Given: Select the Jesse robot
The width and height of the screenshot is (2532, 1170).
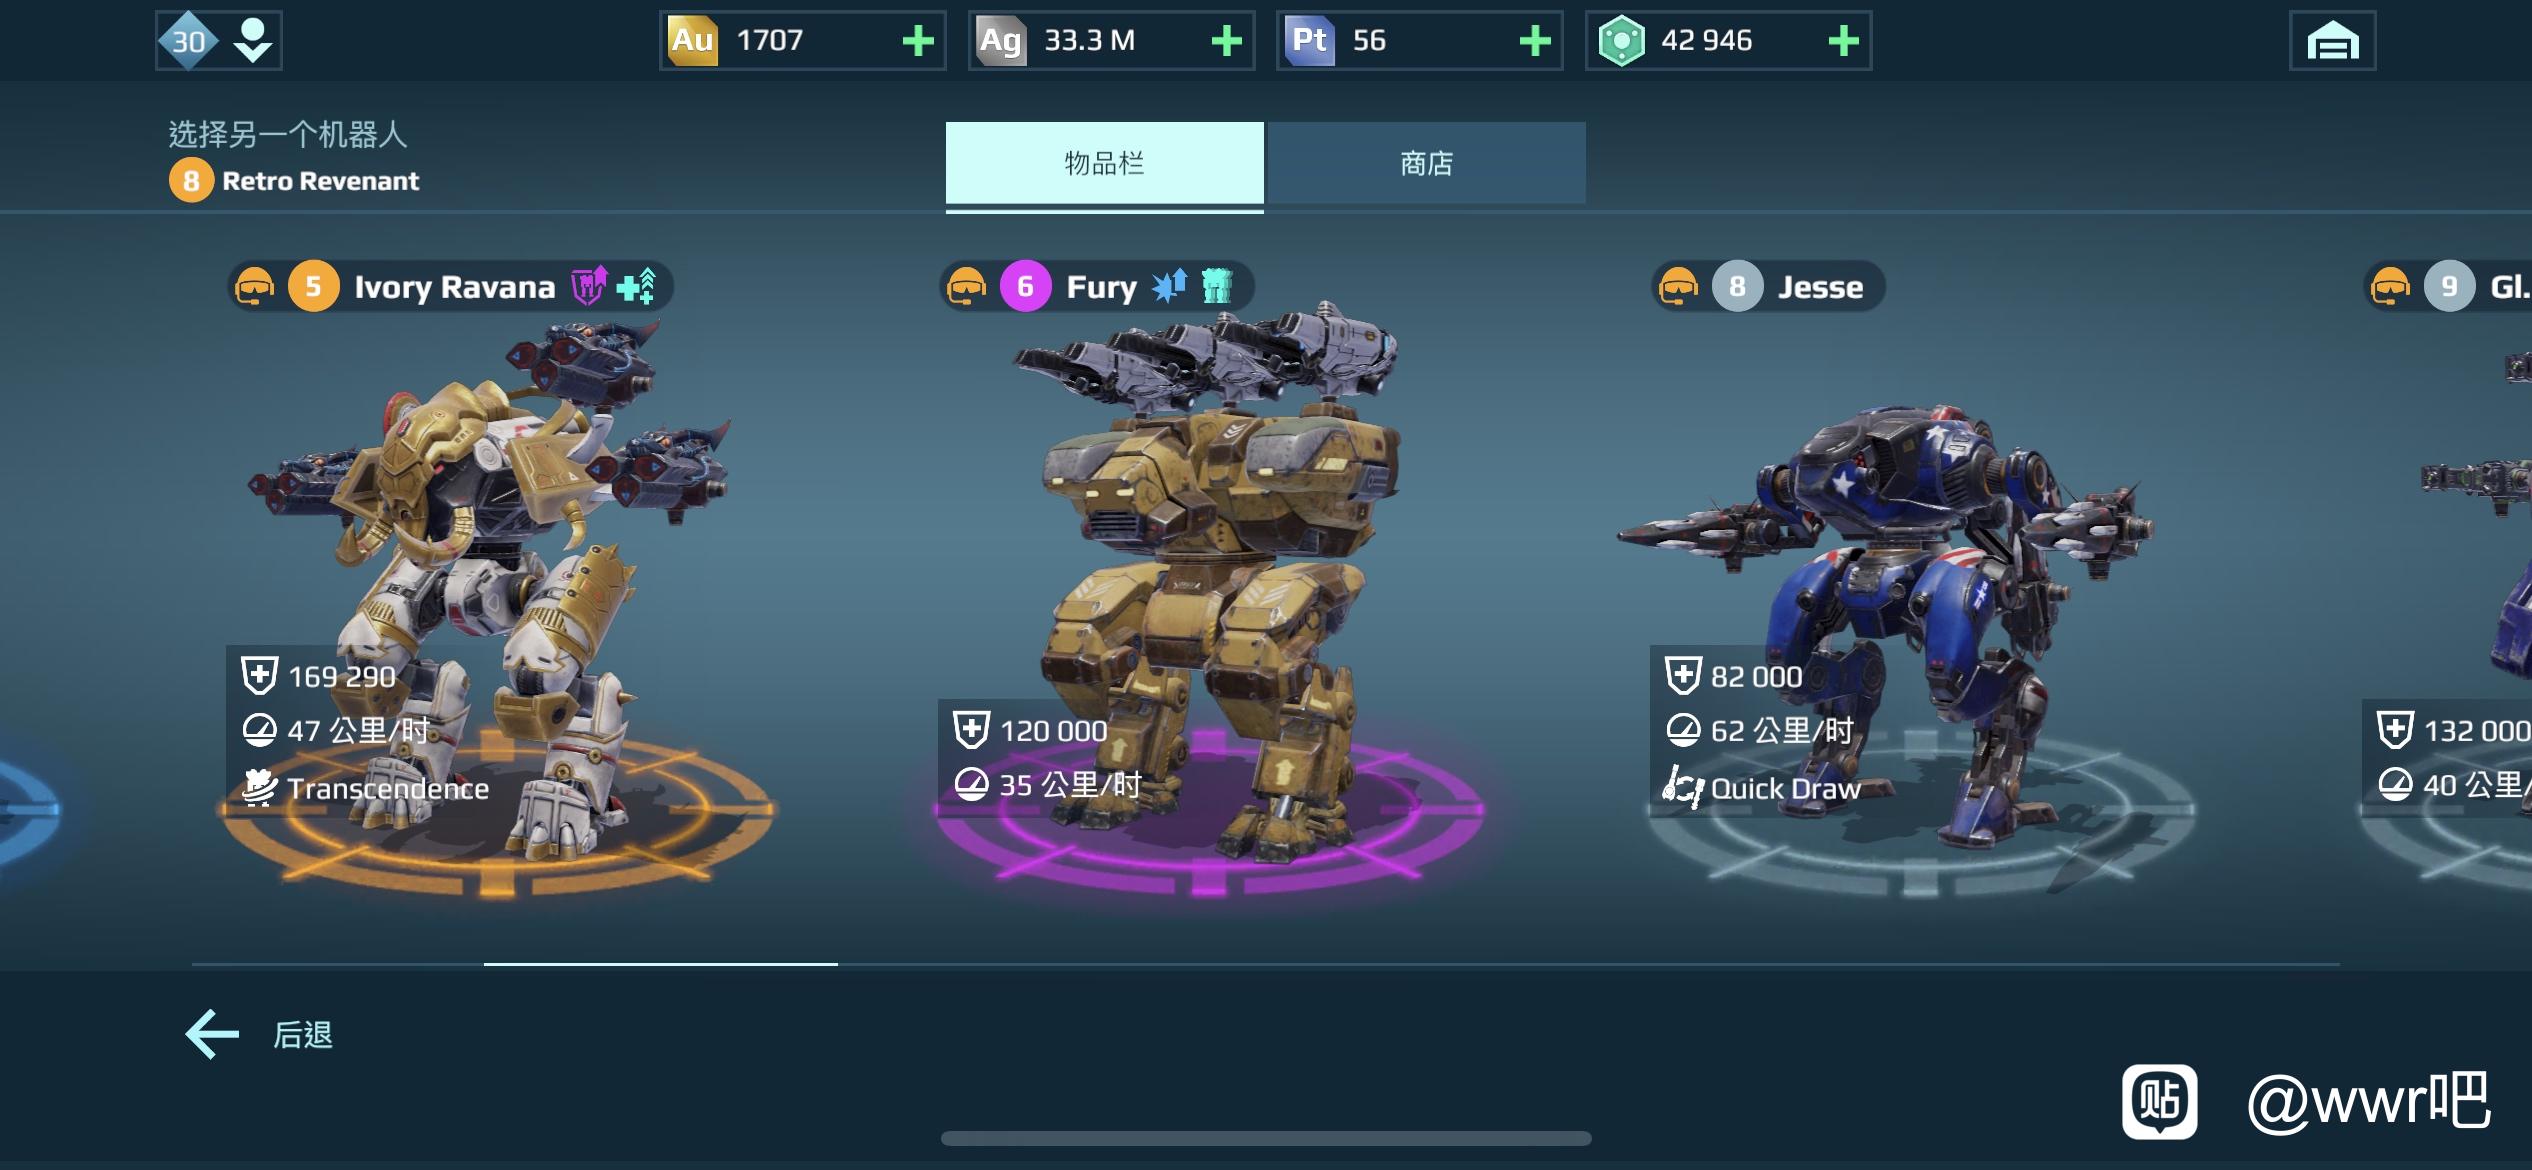Looking at the screenshot, I should coord(1900,580).
